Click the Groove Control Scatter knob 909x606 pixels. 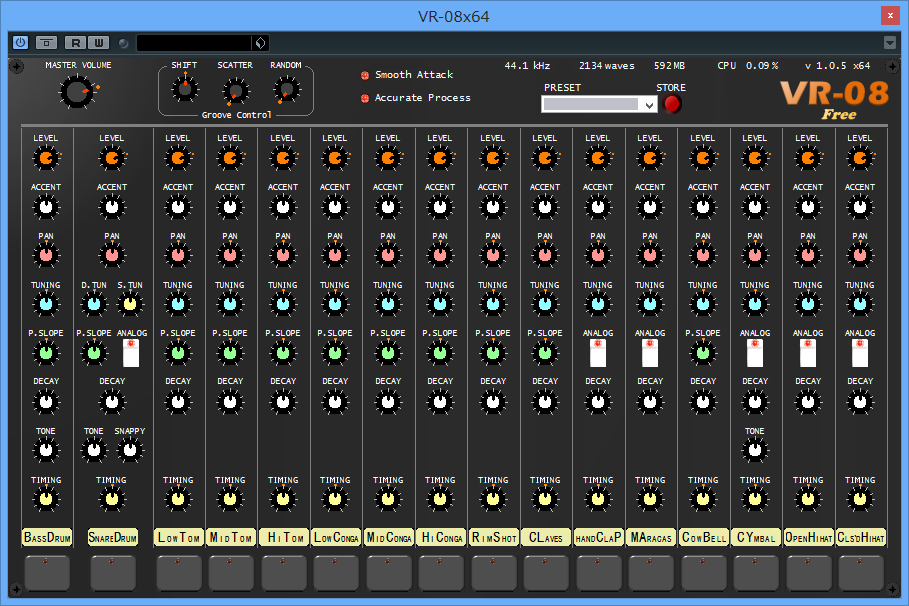[235, 91]
